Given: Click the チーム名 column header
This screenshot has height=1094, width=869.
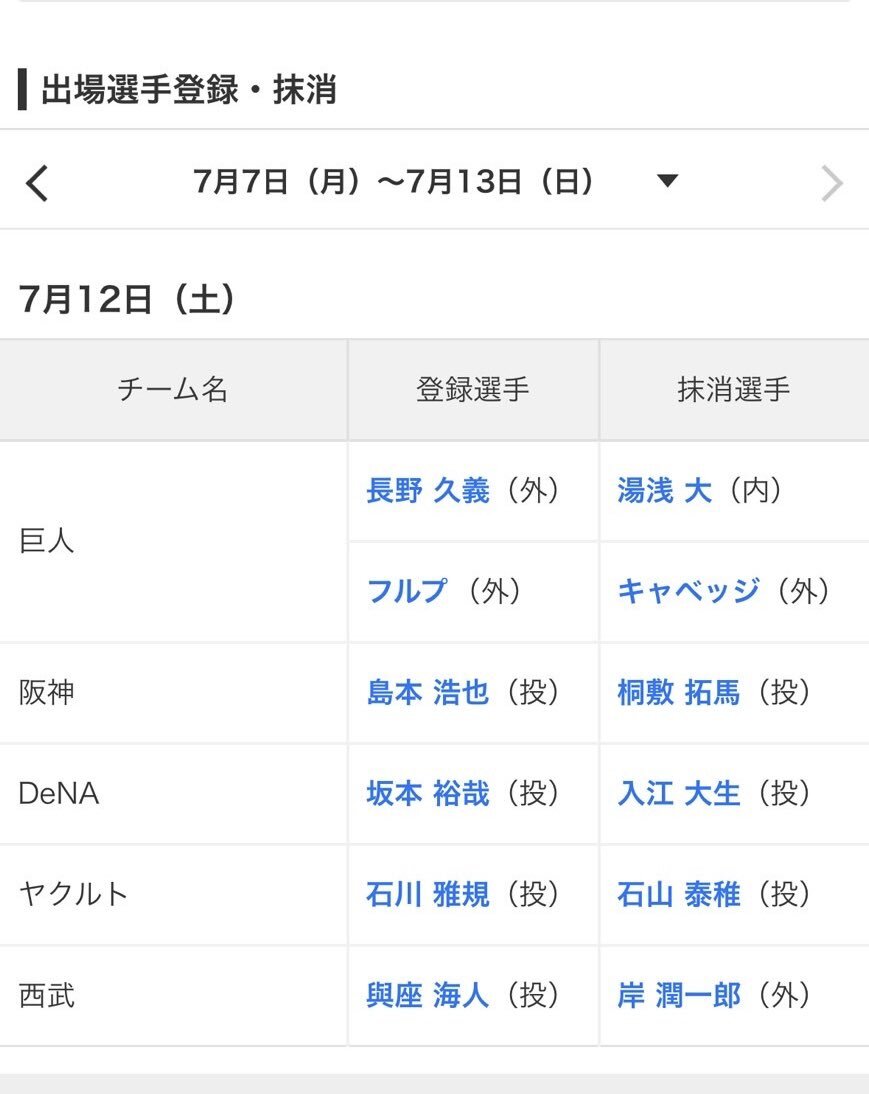Looking at the screenshot, I should click(173, 389).
